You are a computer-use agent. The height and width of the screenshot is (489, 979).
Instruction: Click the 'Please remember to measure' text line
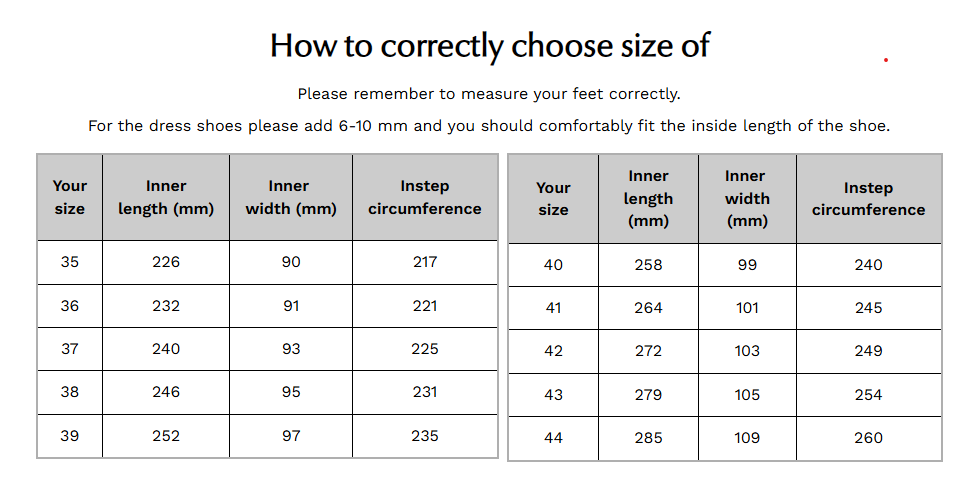pos(489,94)
